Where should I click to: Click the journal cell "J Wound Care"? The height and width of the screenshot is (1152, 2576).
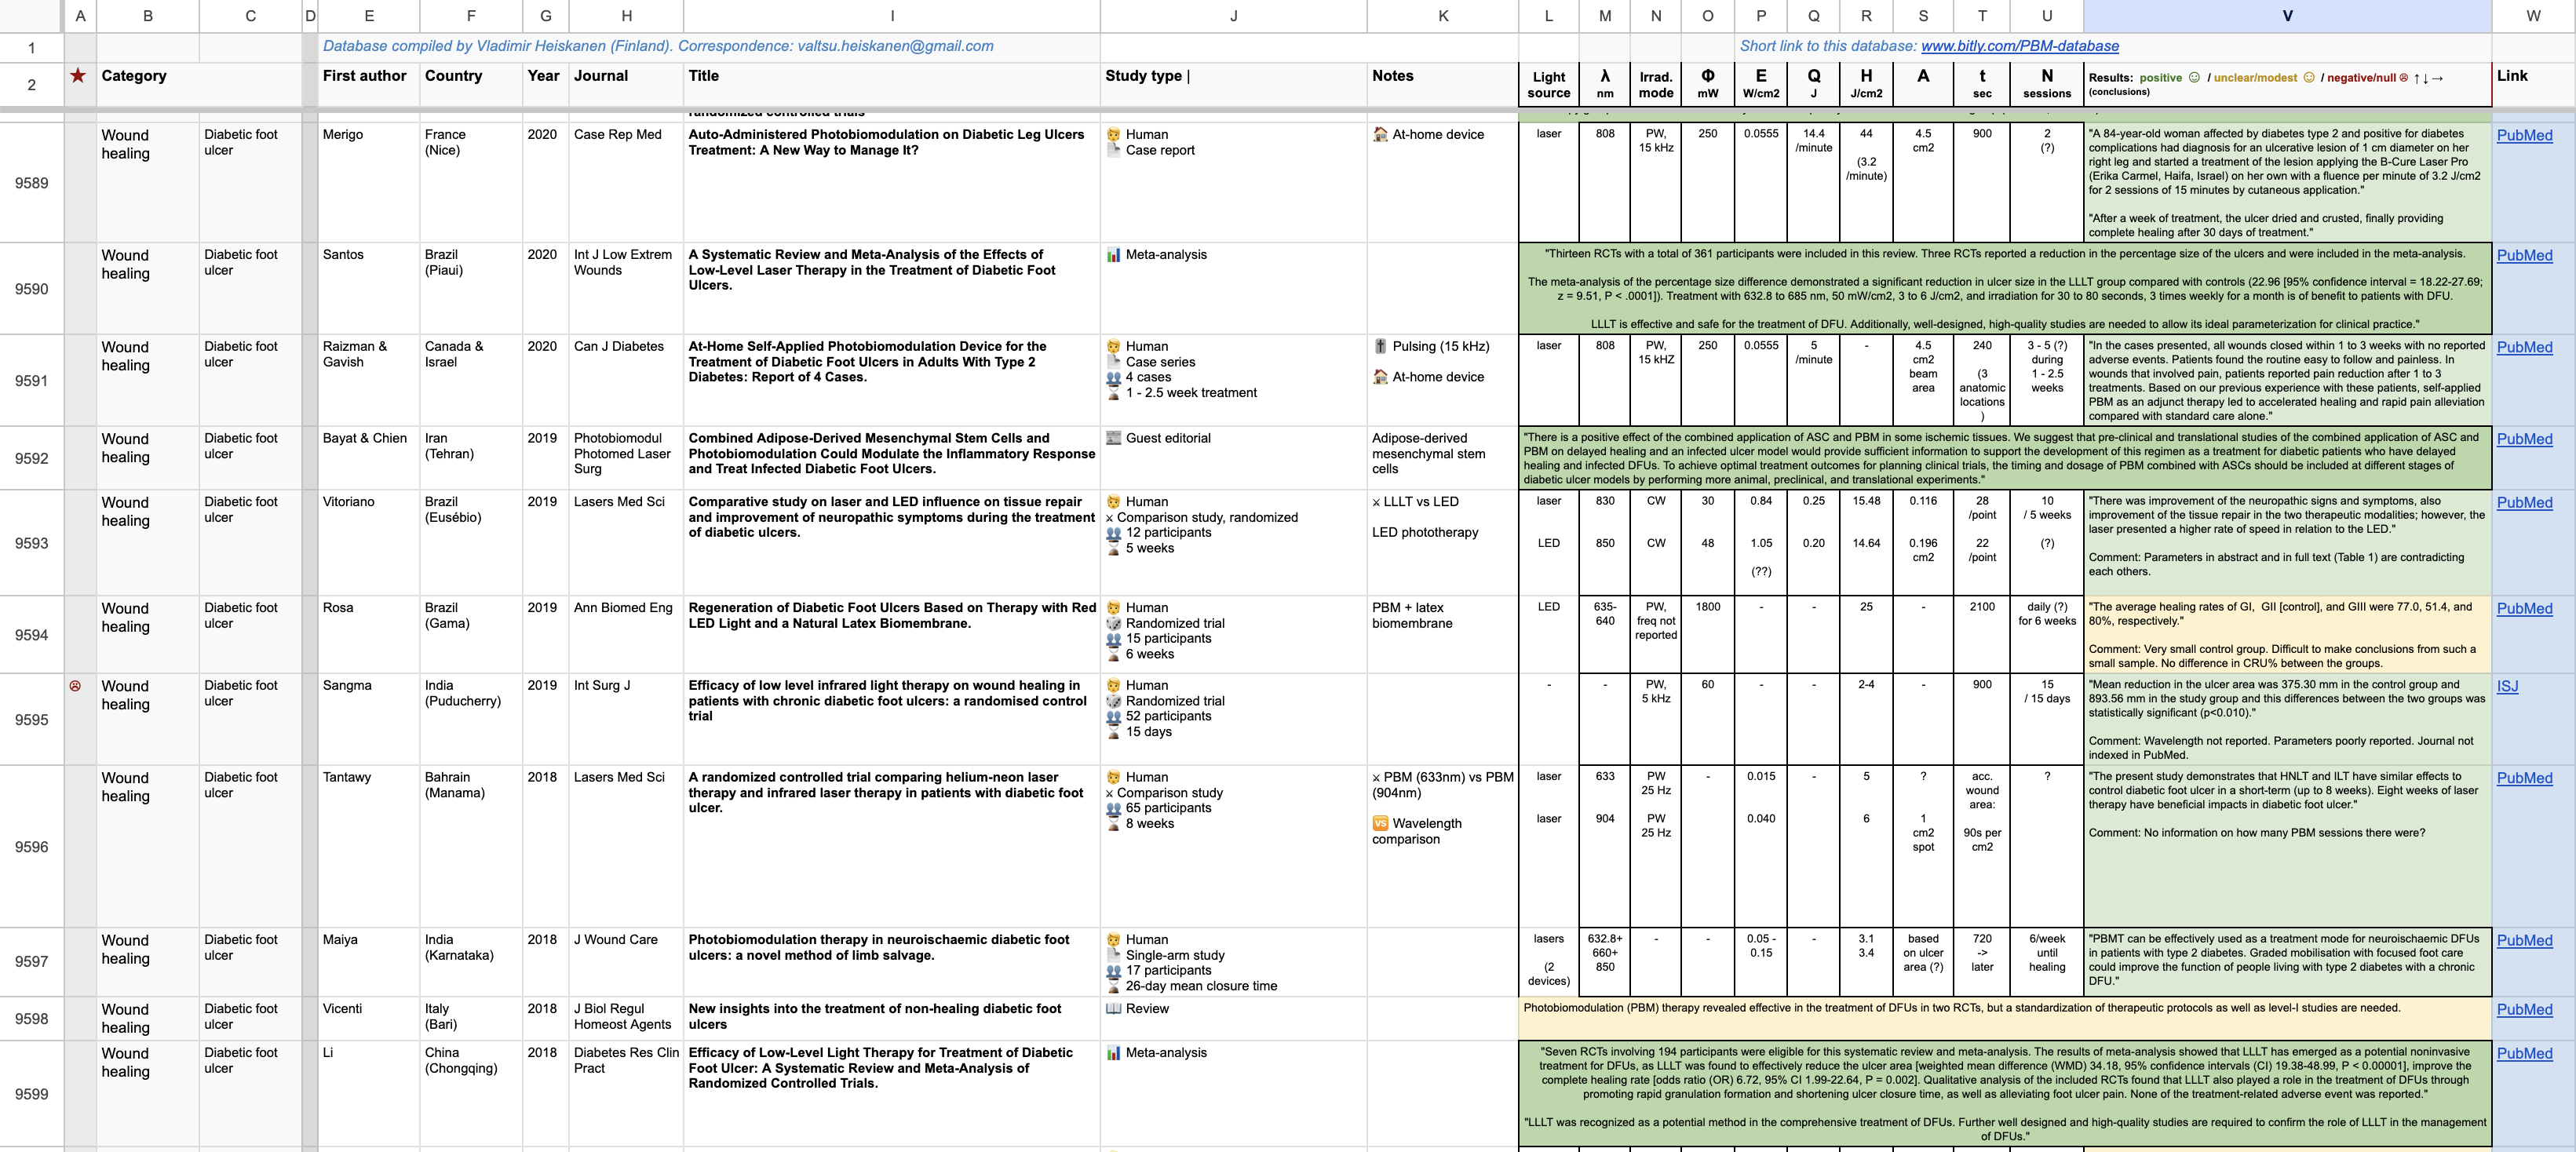(x=626, y=961)
